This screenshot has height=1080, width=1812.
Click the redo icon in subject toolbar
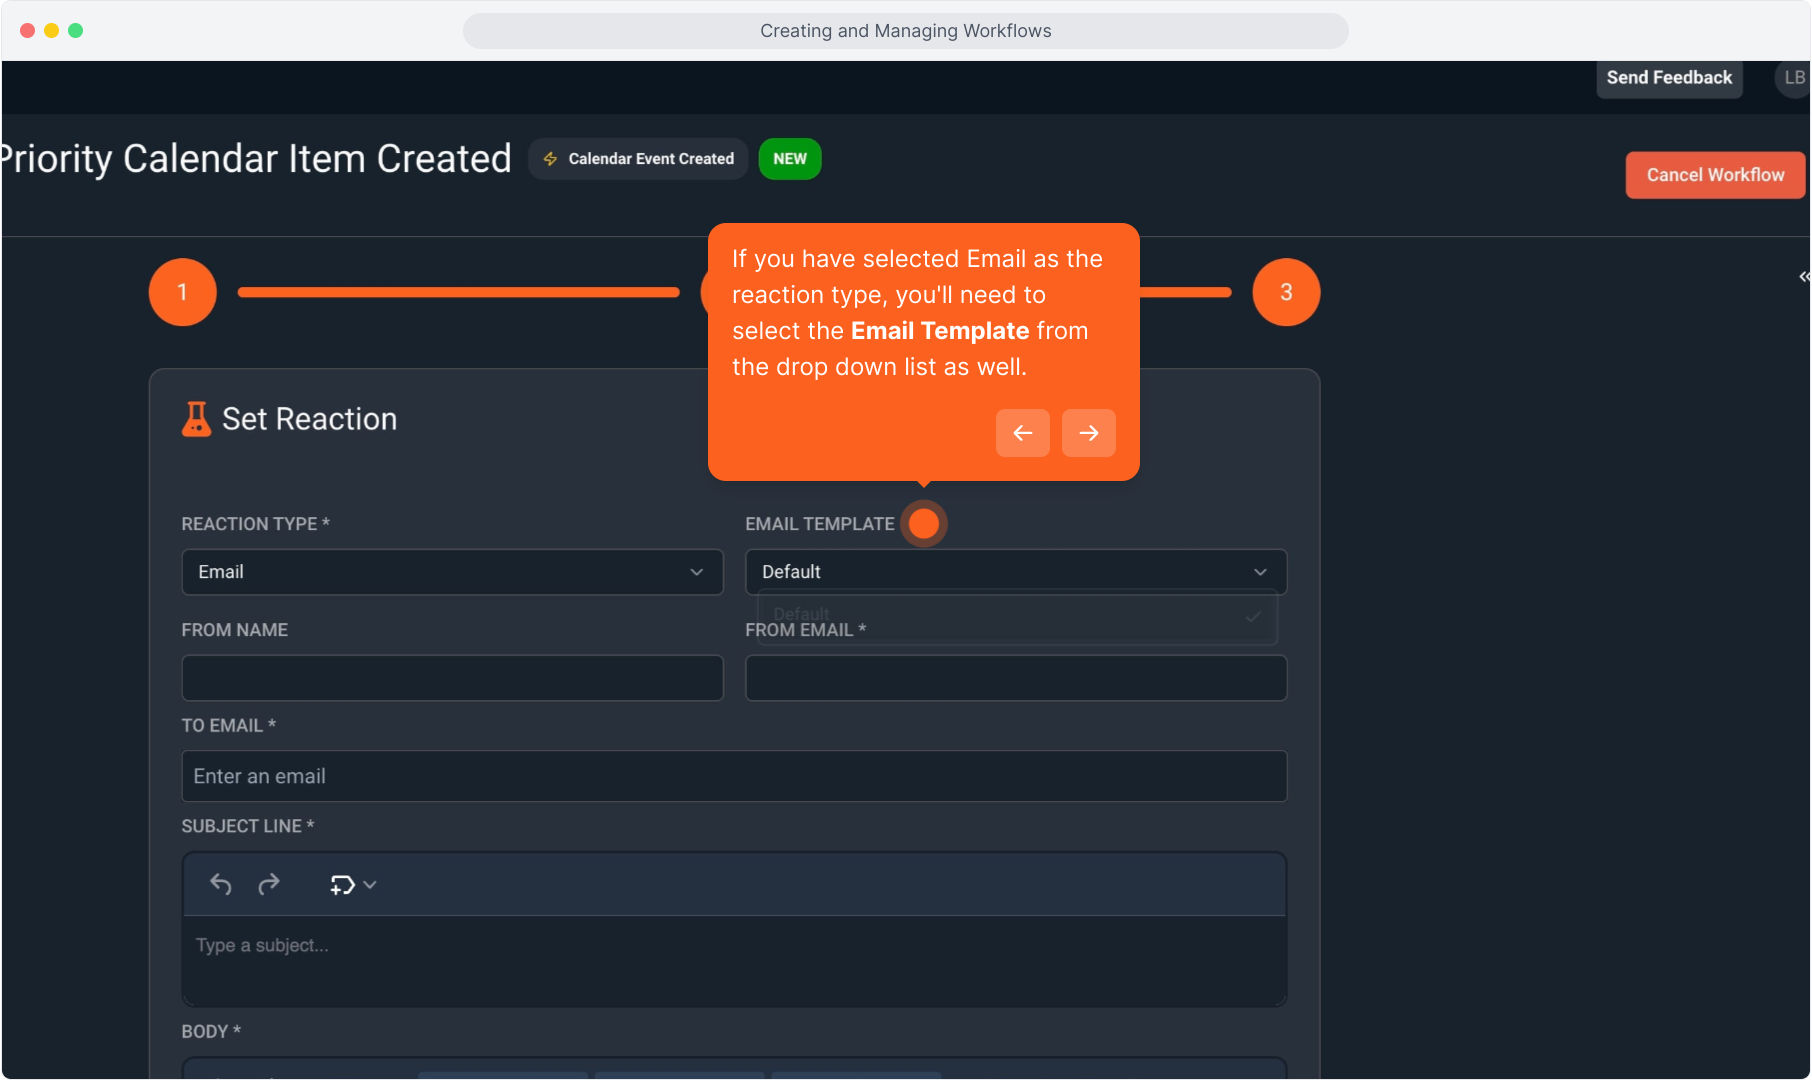268,884
